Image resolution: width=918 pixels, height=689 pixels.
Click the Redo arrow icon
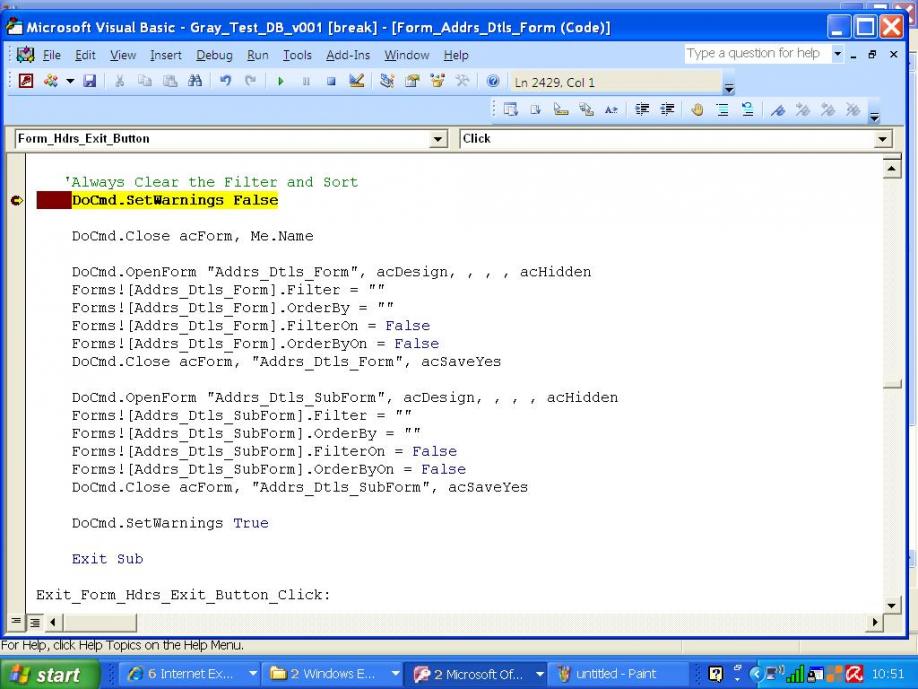251,81
